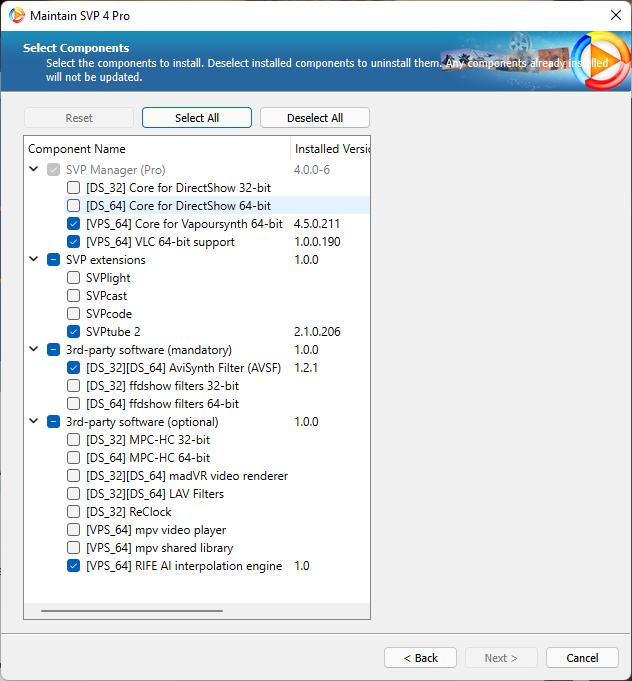The width and height of the screenshot is (632, 681).
Task: Select the SVP Manager (Pro) label
Action: [x=116, y=170]
